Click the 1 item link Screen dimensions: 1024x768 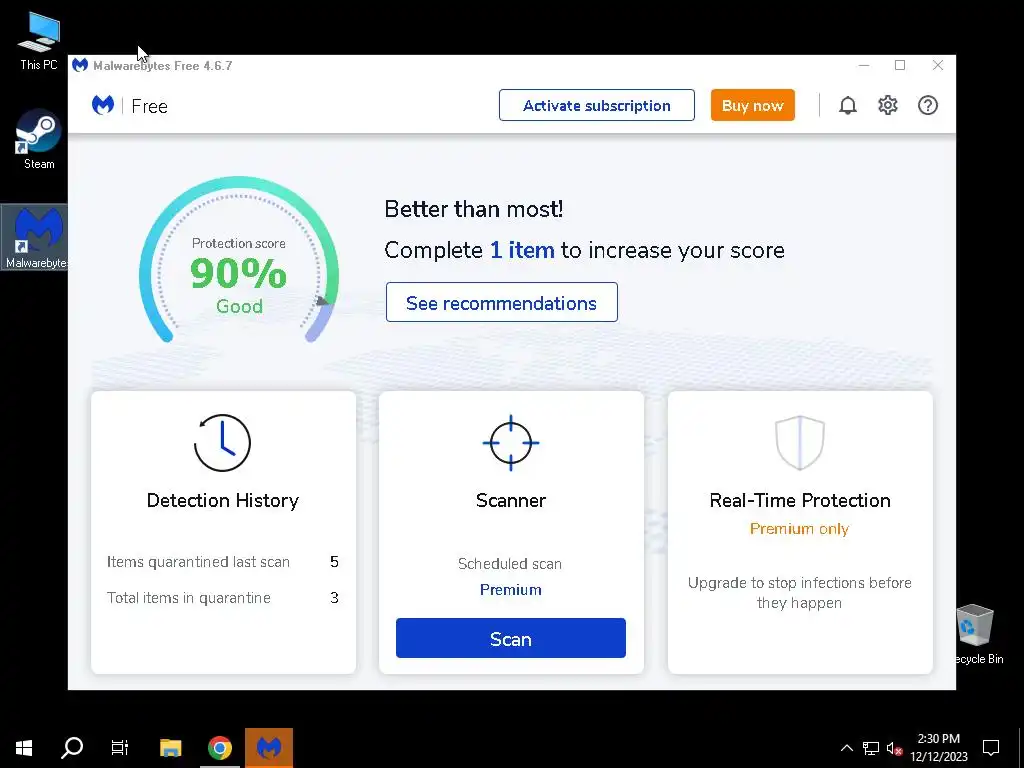point(522,250)
